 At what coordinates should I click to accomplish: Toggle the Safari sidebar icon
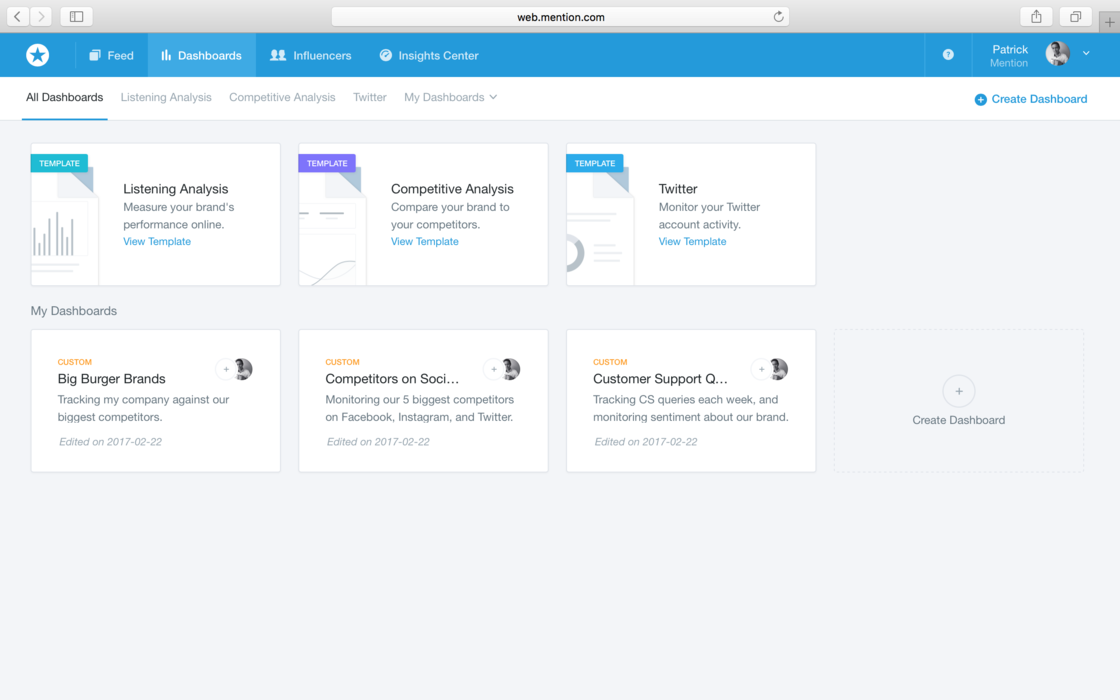[76, 17]
